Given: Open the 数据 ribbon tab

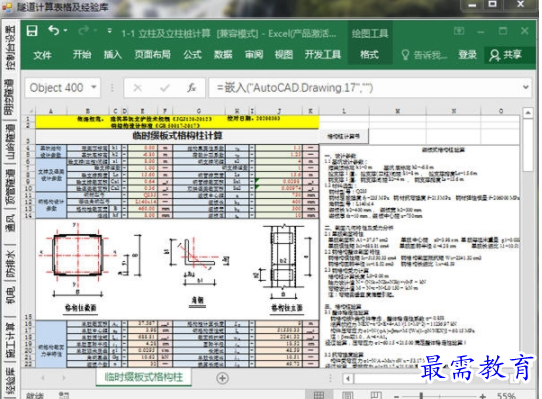Looking at the screenshot, I should 223,55.
